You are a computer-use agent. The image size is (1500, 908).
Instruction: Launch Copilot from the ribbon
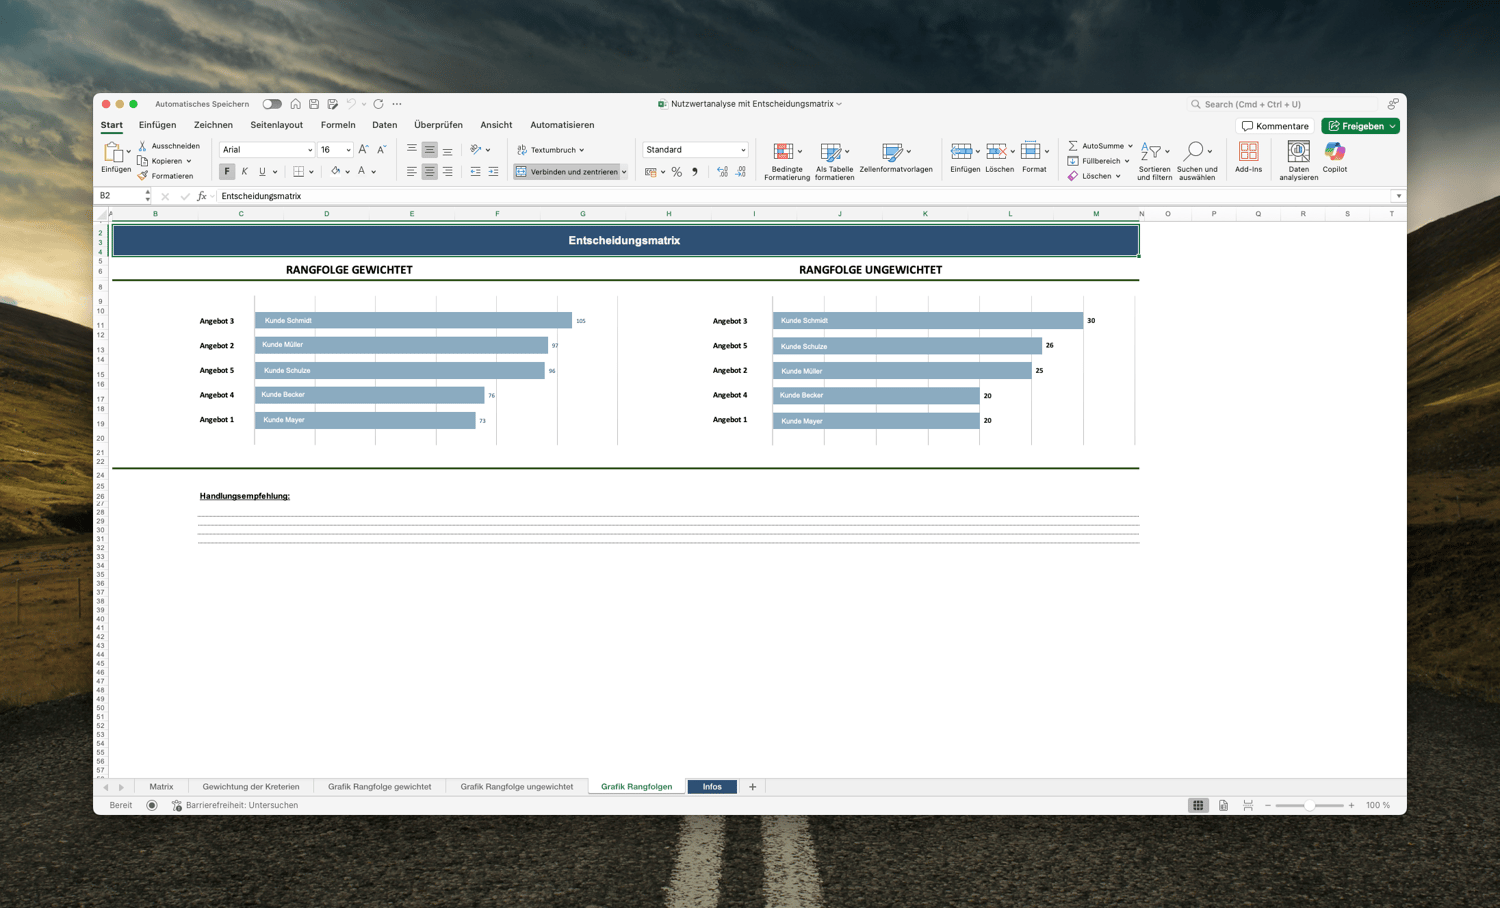[1335, 157]
